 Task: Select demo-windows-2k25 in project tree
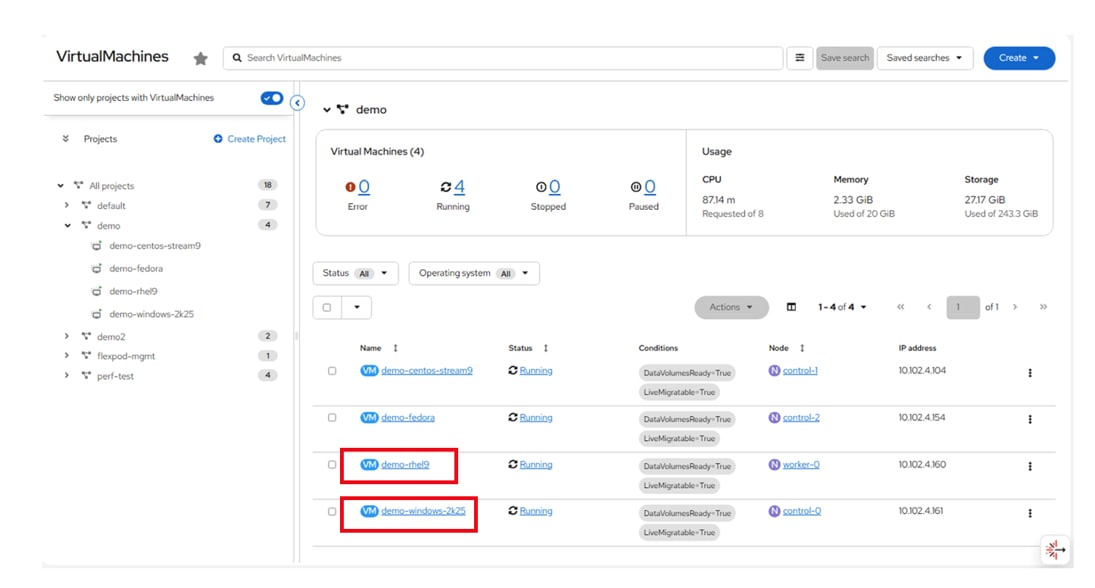click(x=151, y=314)
